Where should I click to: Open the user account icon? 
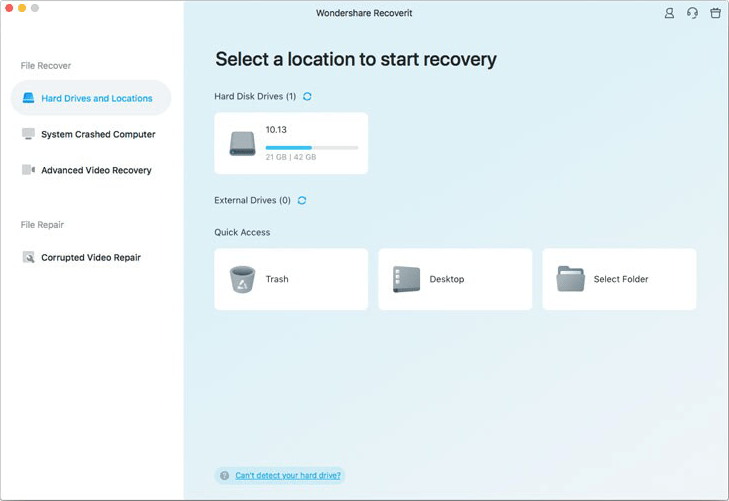pyautogui.click(x=669, y=13)
